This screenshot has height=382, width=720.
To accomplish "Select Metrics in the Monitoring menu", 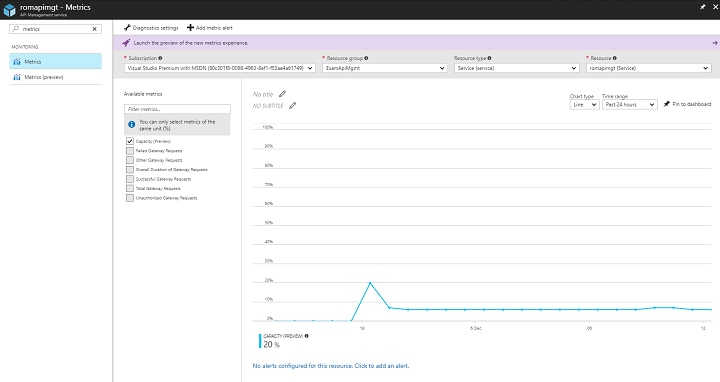I will (x=56, y=62).
